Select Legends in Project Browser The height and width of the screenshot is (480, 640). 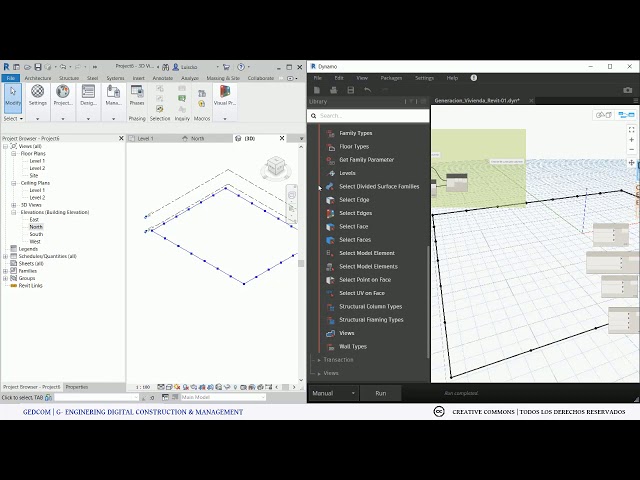(x=28, y=249)
